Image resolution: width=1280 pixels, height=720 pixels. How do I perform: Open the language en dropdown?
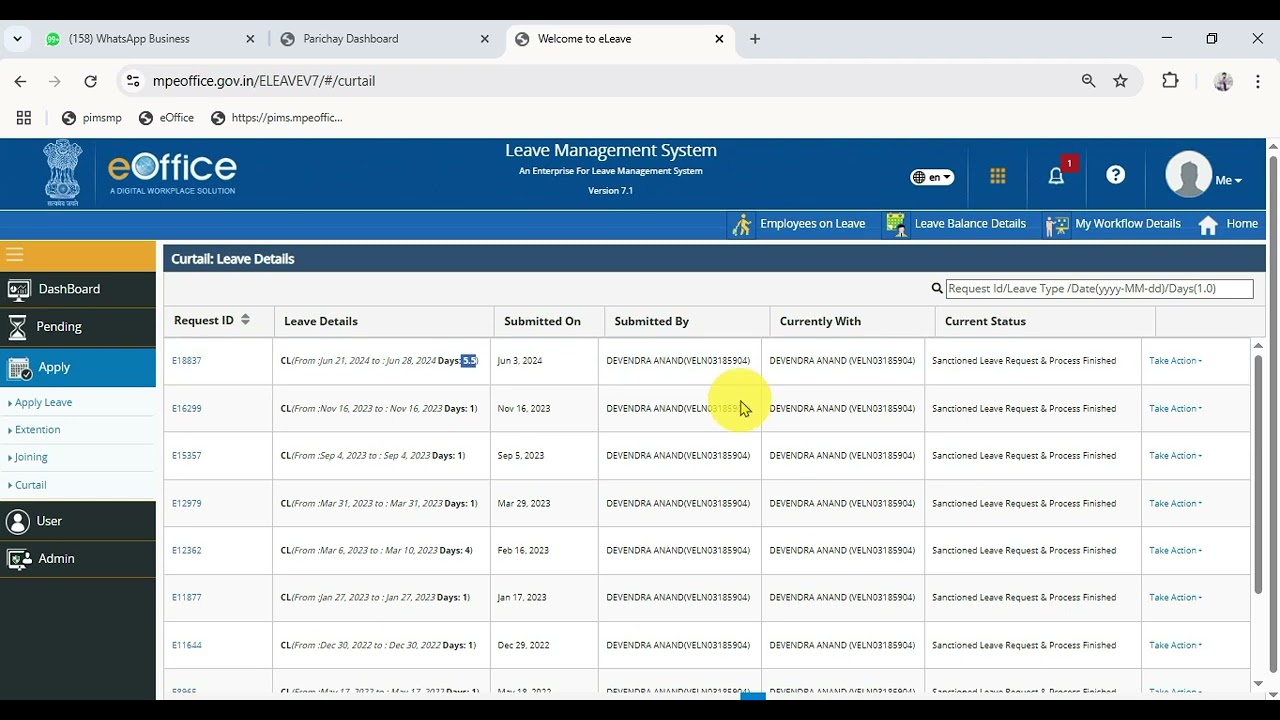[x=932, y=177]
